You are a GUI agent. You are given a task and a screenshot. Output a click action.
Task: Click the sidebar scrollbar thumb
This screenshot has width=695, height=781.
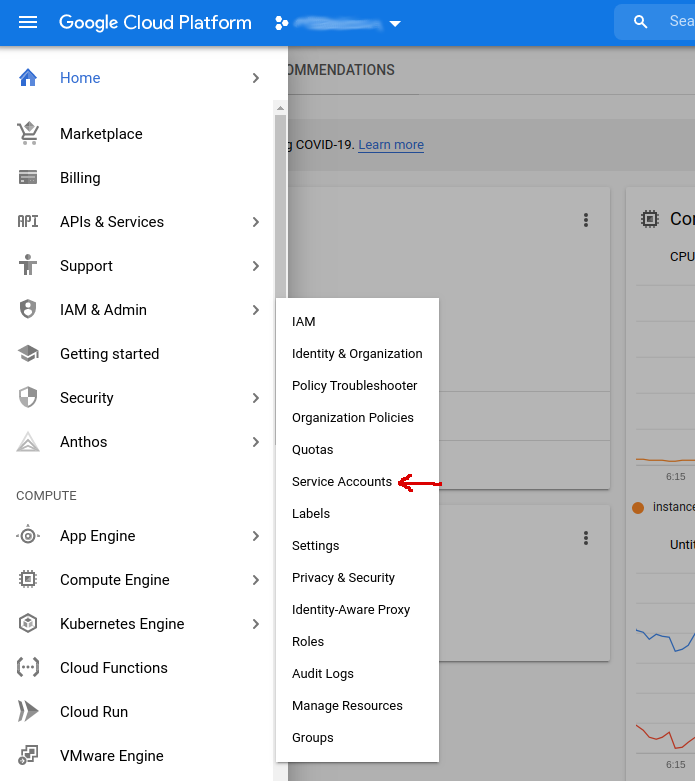(x=280, y=207)
